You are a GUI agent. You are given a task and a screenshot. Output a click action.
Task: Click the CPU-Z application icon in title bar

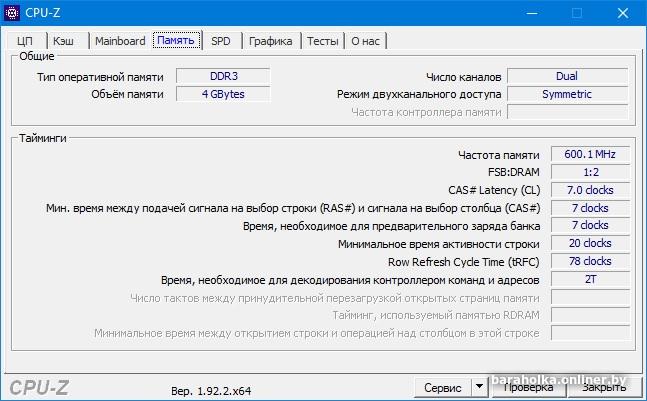point(12,13)
